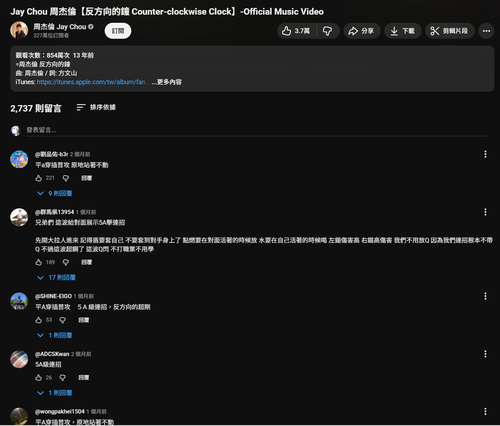
Task: Open the comment sort menu 排序依據
Action: pos(96,107)
